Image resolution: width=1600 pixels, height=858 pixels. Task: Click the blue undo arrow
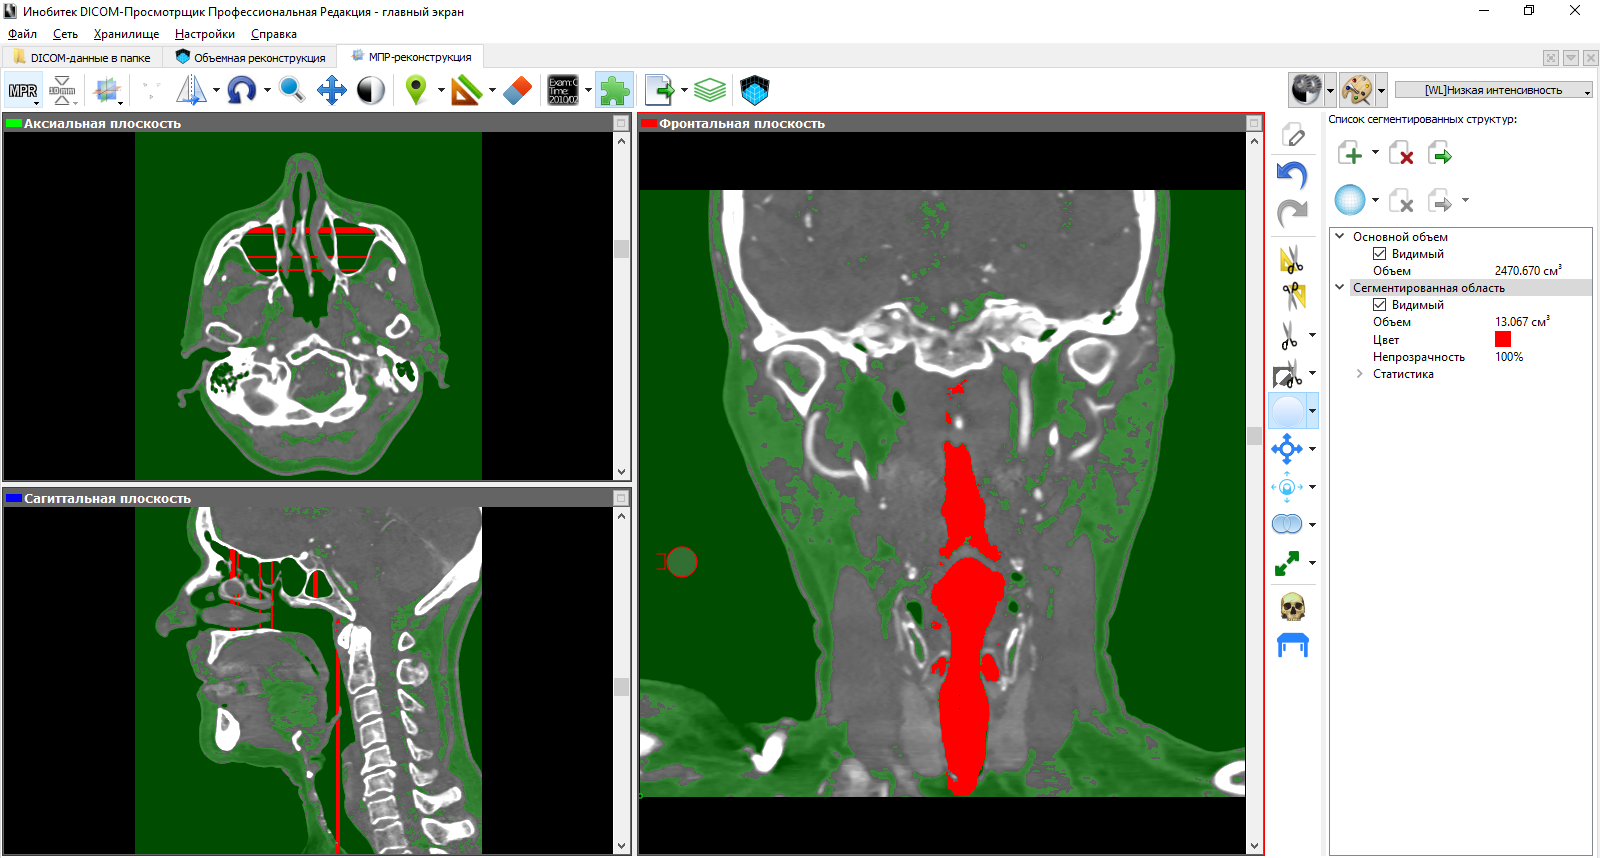tap(1292, 175)
